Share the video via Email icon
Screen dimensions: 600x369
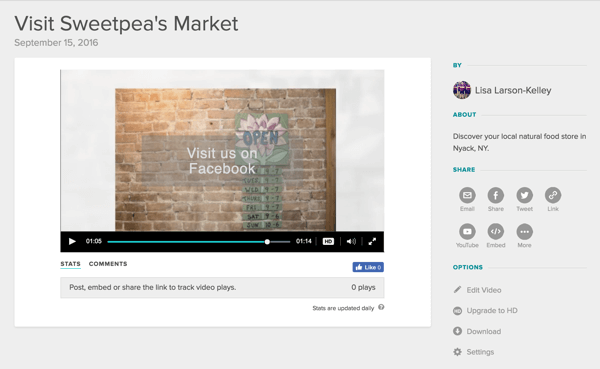pos(467,195)
